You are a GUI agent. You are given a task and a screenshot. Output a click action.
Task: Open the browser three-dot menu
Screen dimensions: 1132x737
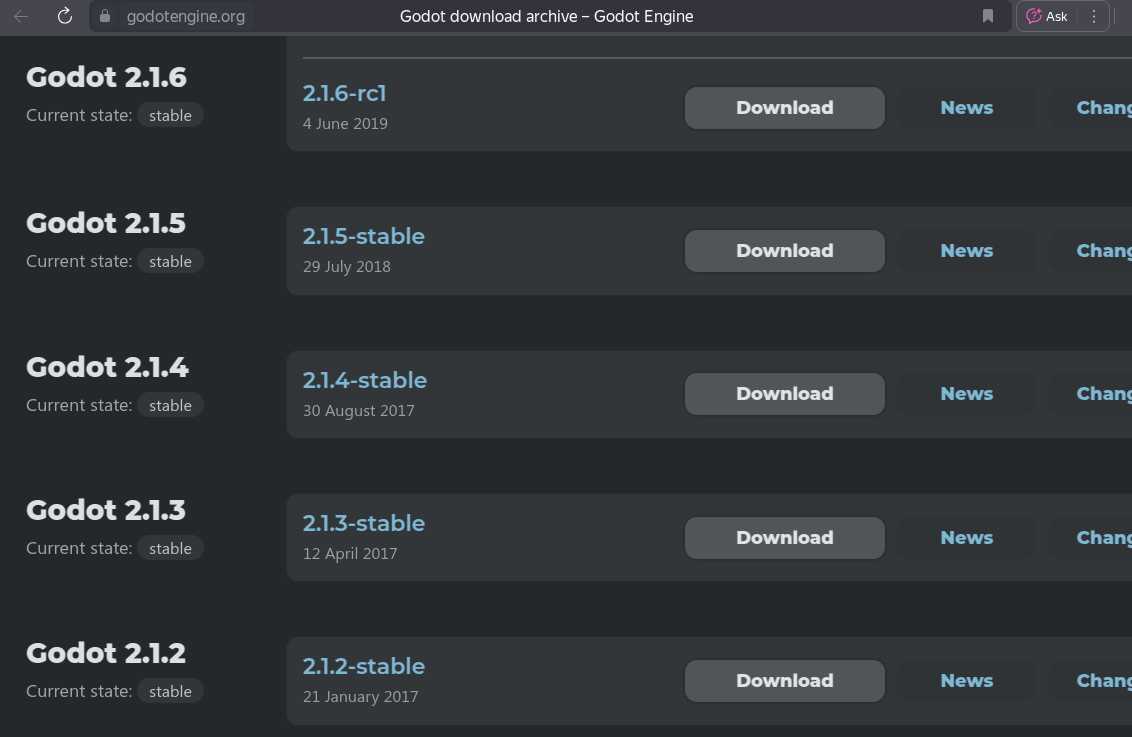pos(1093,16)
